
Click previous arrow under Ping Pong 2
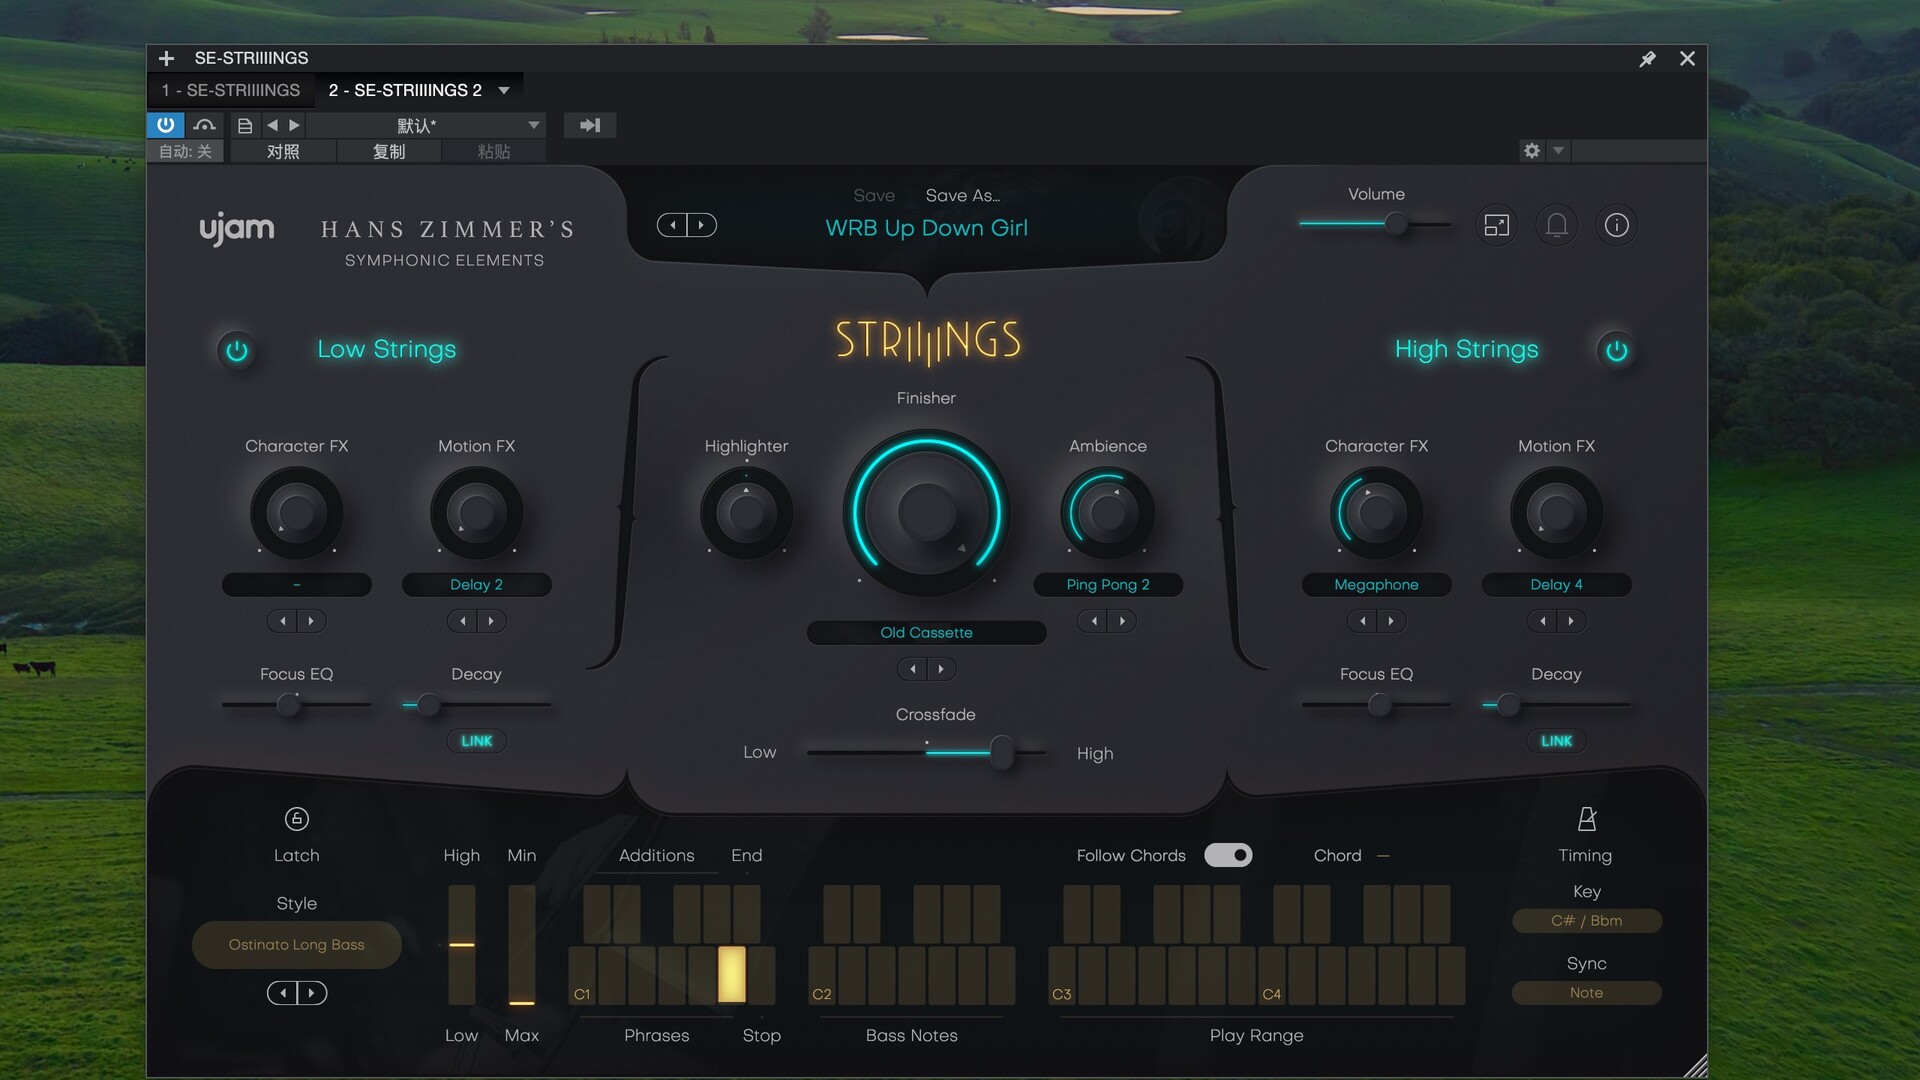pyautogui.click(x=1094, y=621)
